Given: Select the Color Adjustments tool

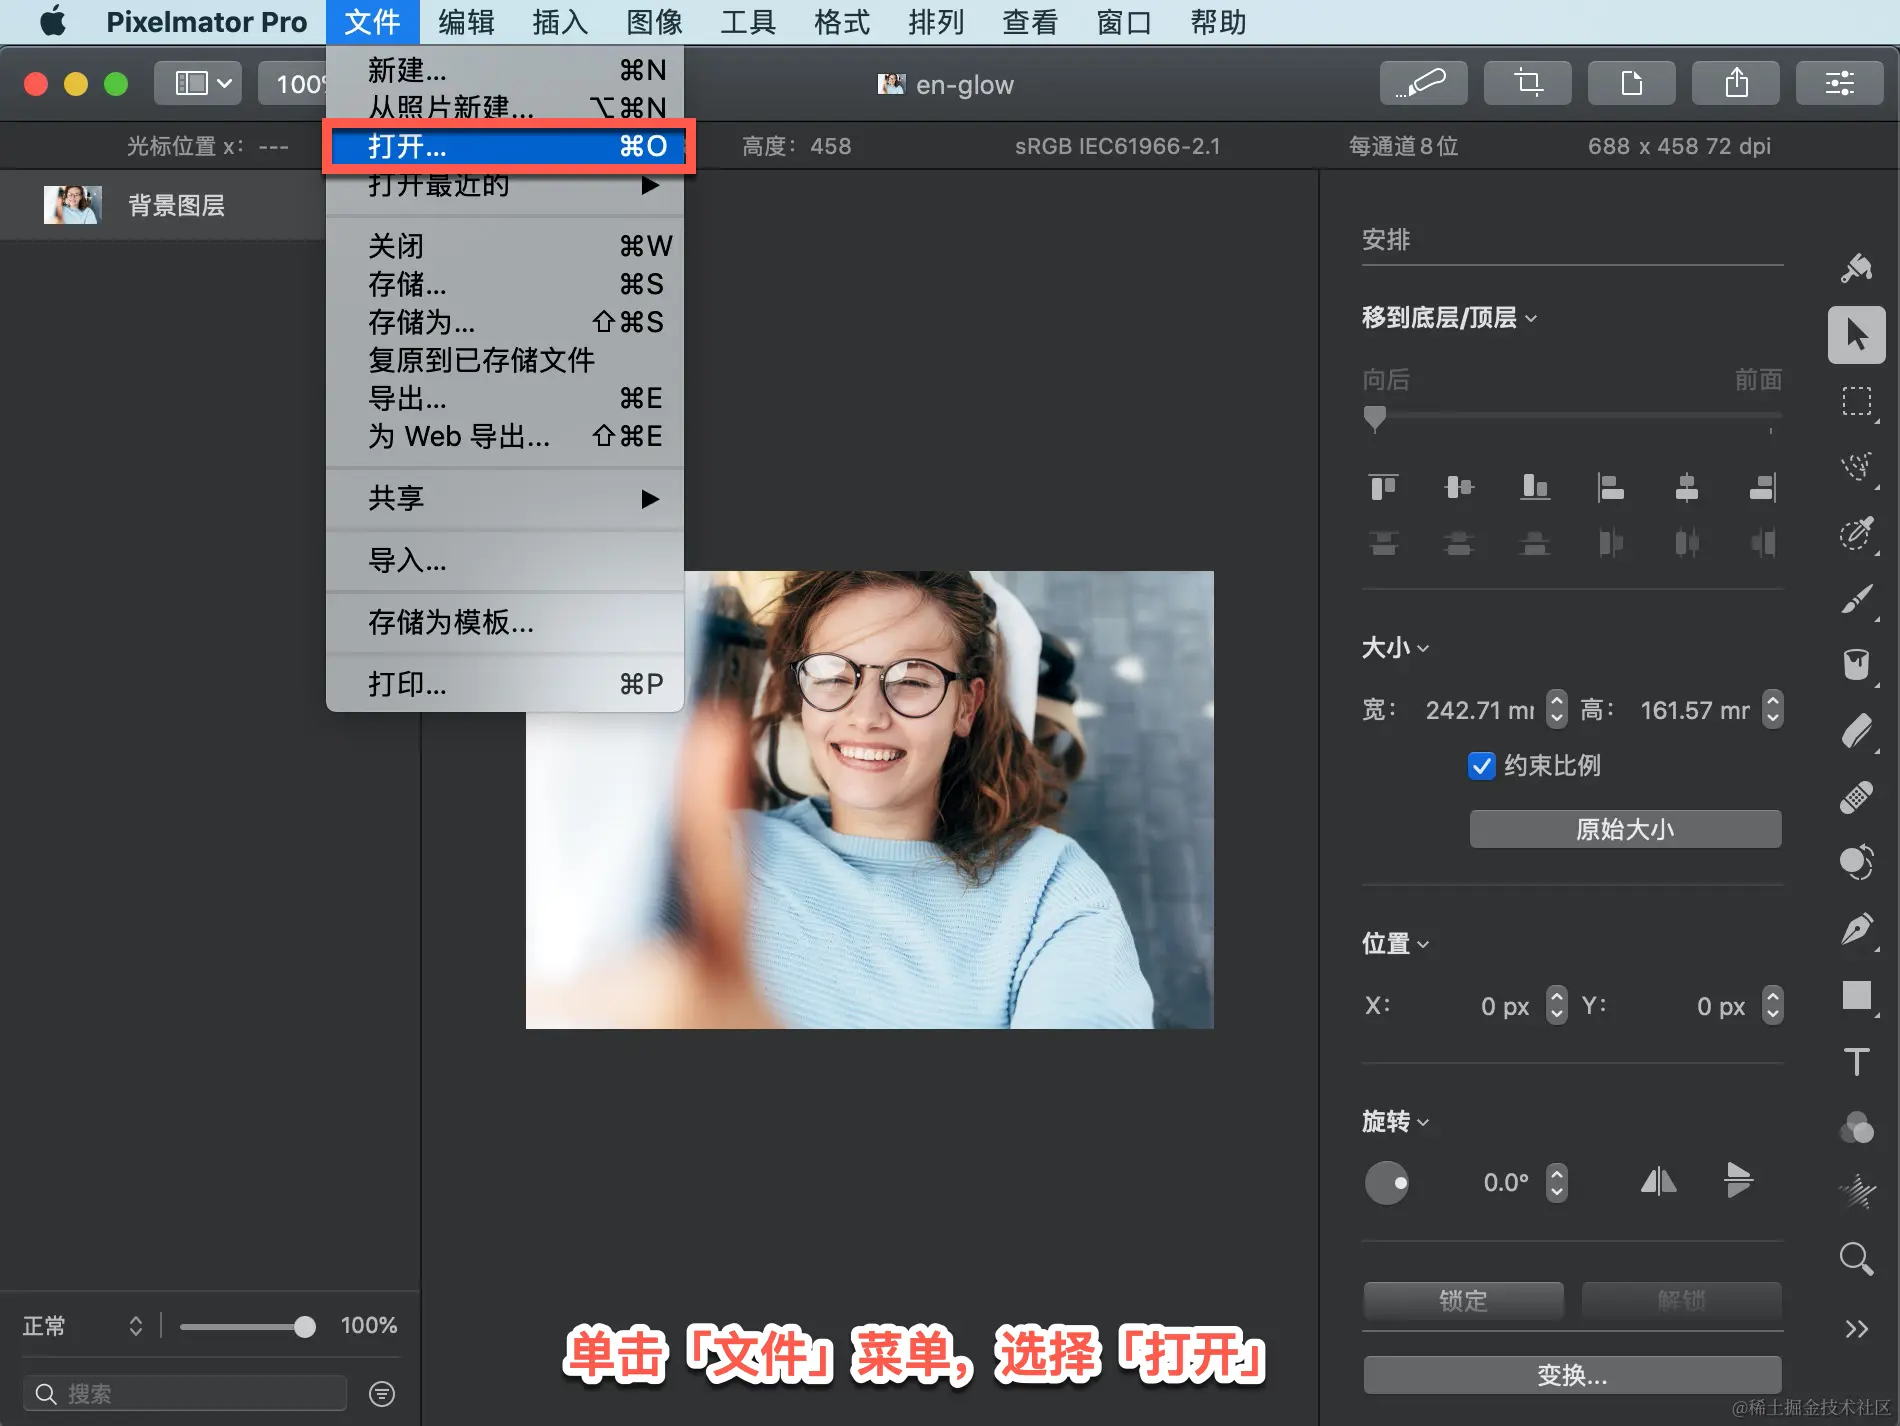Looking at the screenshot, I should point(1857,1127).
